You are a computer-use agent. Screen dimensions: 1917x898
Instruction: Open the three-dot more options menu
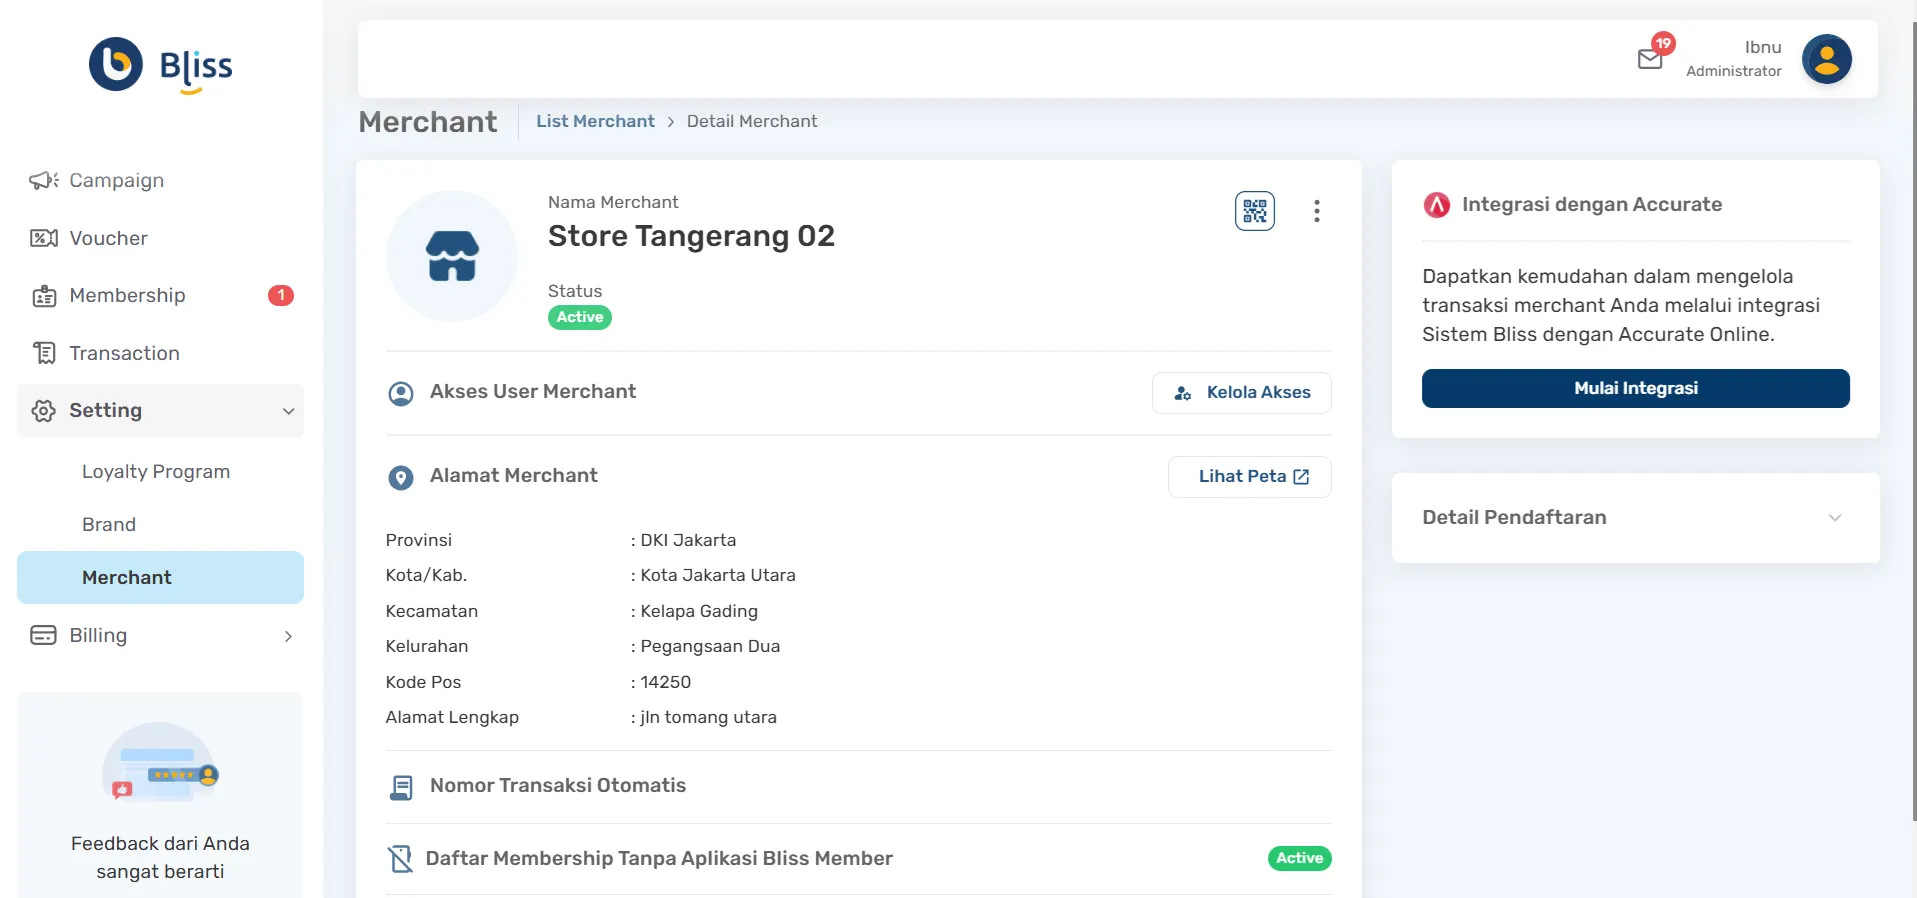pos(1316,211)
